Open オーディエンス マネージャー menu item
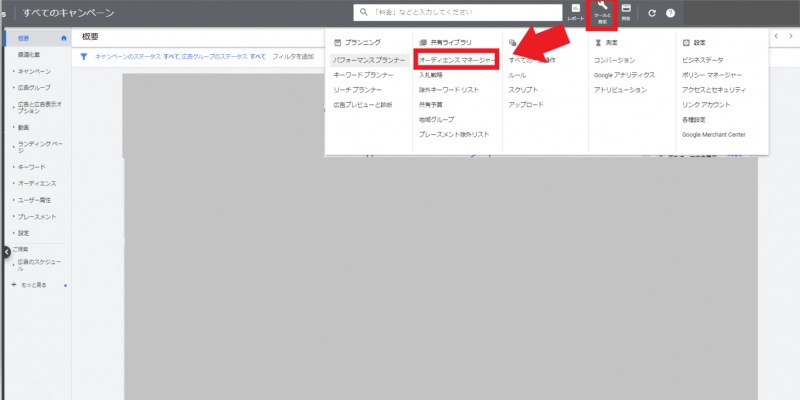 pos(457,60)
